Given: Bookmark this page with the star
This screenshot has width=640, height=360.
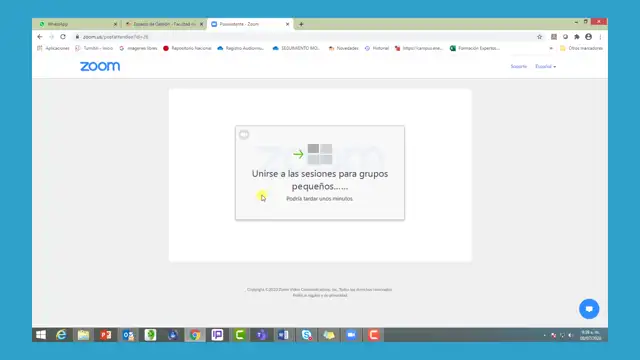Looking at the screenshot, I should click(x=539, y=37).
